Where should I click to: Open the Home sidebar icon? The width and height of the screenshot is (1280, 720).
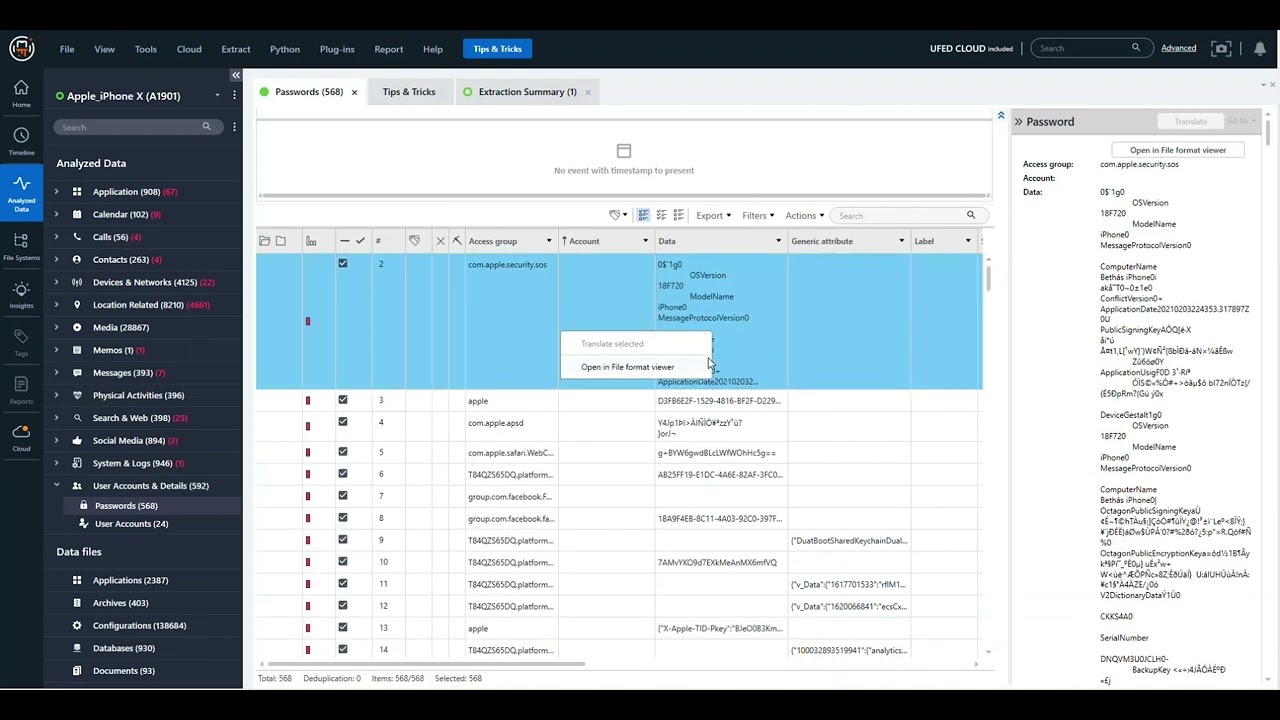pyautogui.click(x=21, y=93)
